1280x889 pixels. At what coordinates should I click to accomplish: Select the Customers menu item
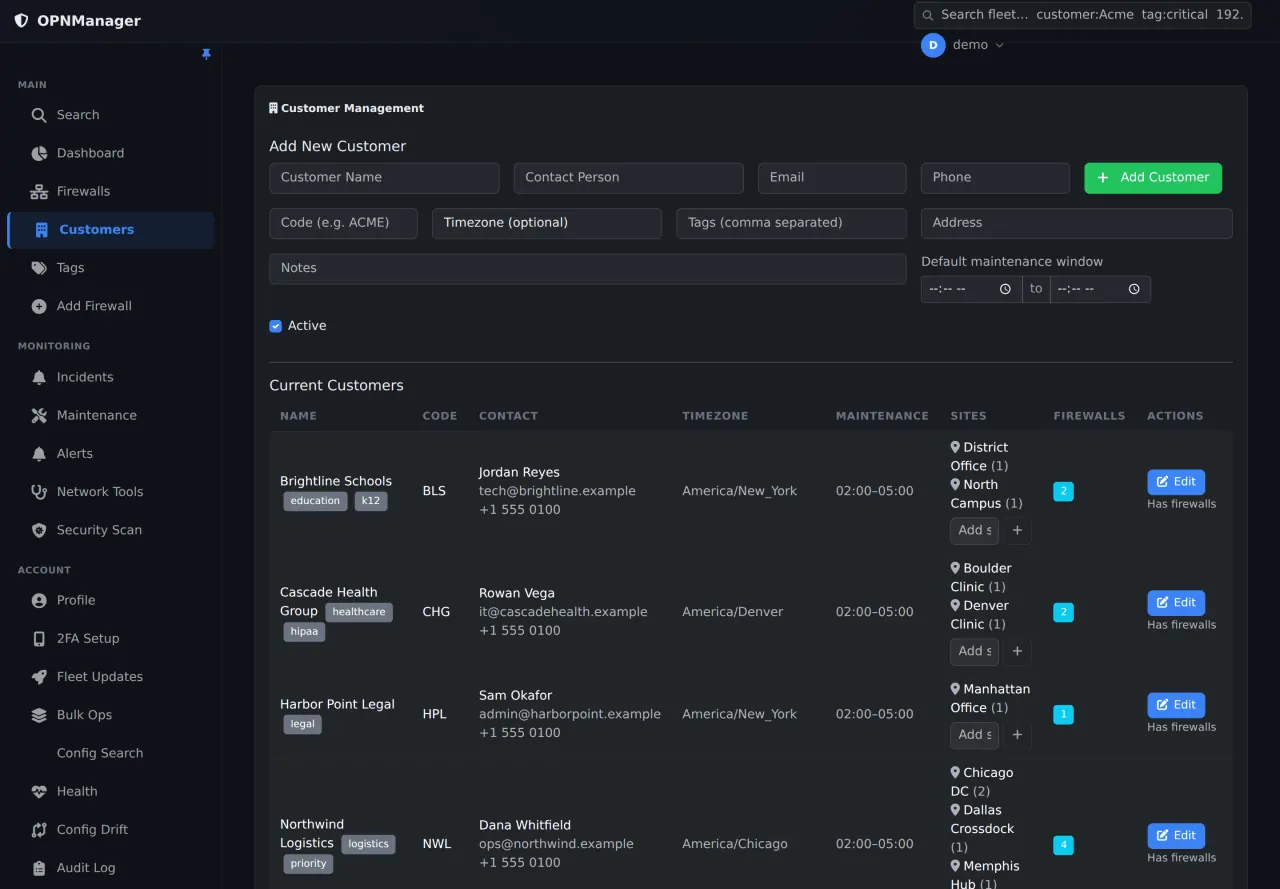click(110, 230)
